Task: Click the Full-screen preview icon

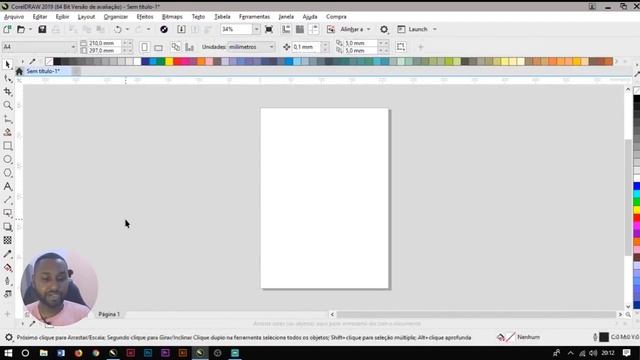Action: pyautogui.click(x=269, y=29)
